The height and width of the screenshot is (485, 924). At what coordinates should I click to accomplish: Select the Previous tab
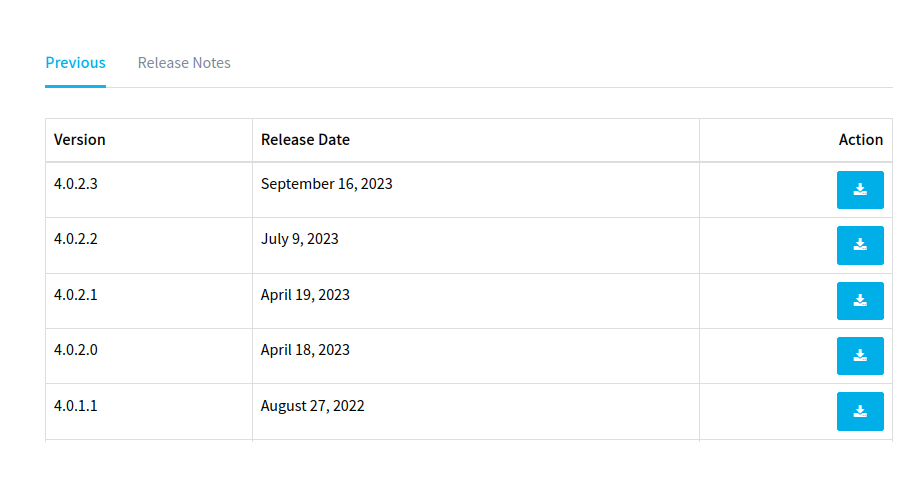(75, 62)
